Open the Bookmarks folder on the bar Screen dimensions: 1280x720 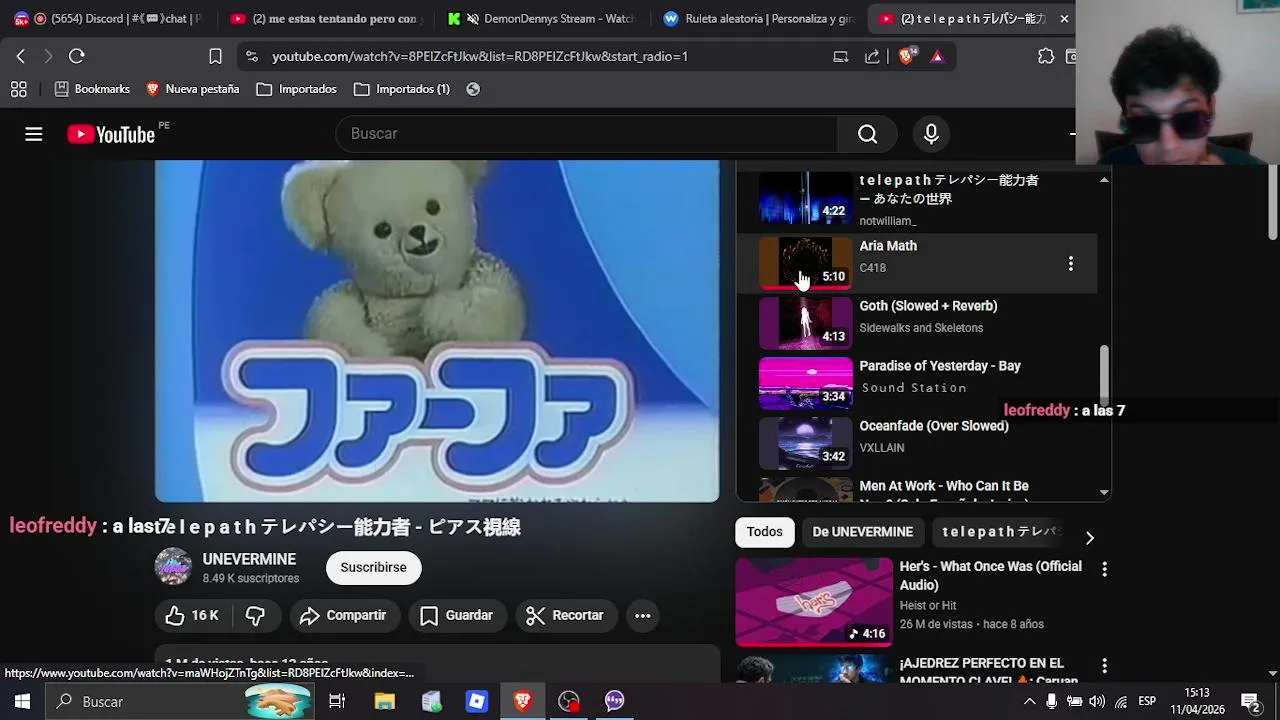coord(92,89)
